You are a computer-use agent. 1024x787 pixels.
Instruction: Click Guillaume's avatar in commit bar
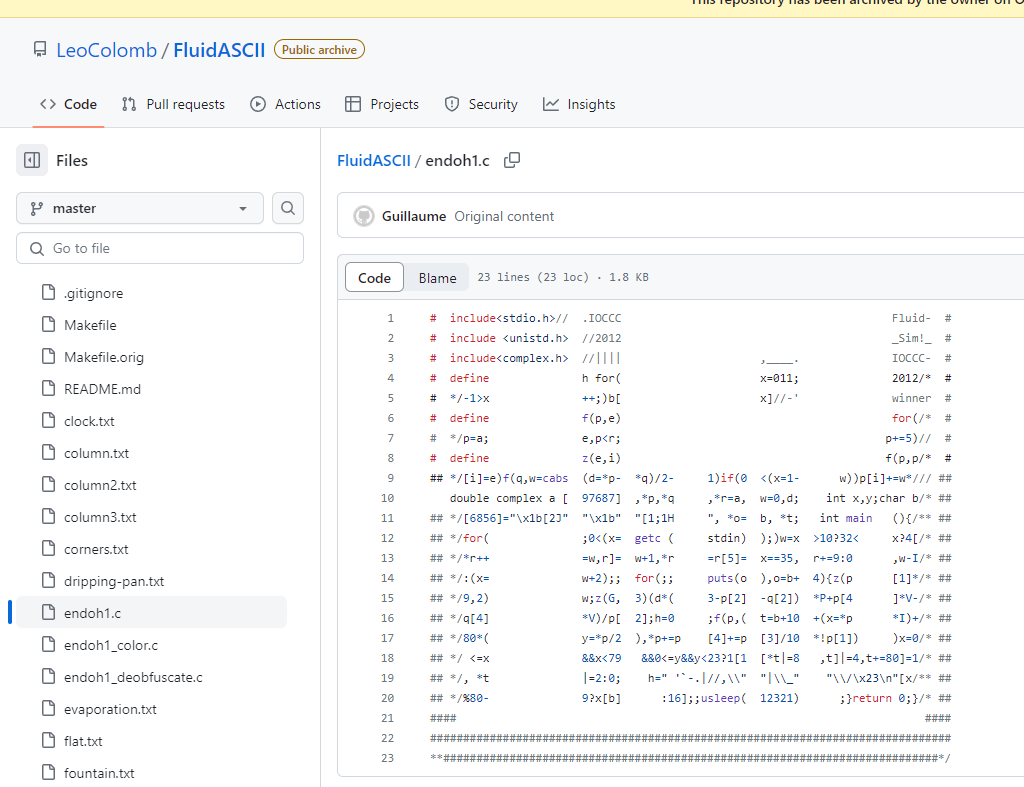(x=364, y=216)
